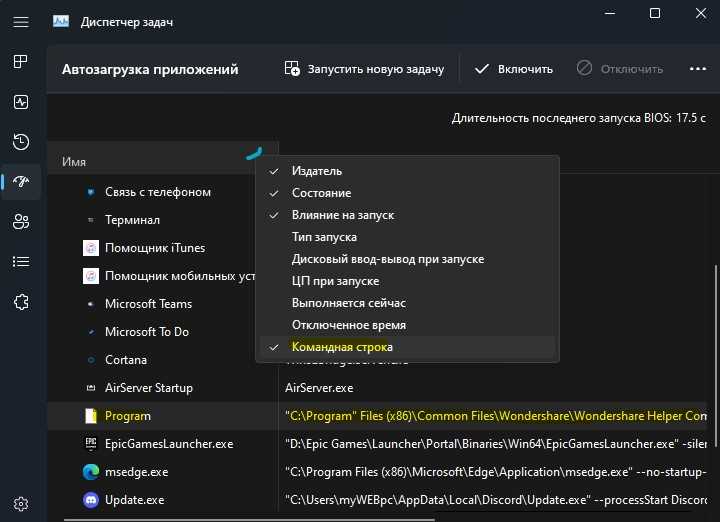The height and width of the screenshot is (522, 720).
Task: Click the Cortana row icon
Action: coord(91,360)
